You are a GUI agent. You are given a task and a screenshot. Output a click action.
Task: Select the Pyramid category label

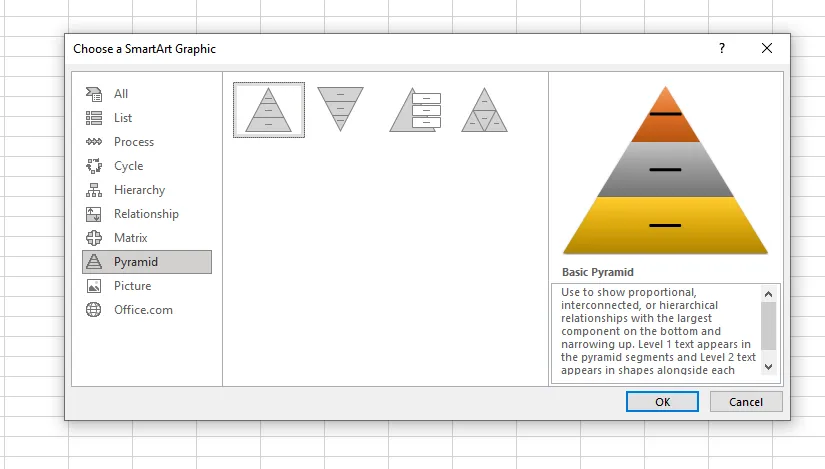tap(136, 262)
